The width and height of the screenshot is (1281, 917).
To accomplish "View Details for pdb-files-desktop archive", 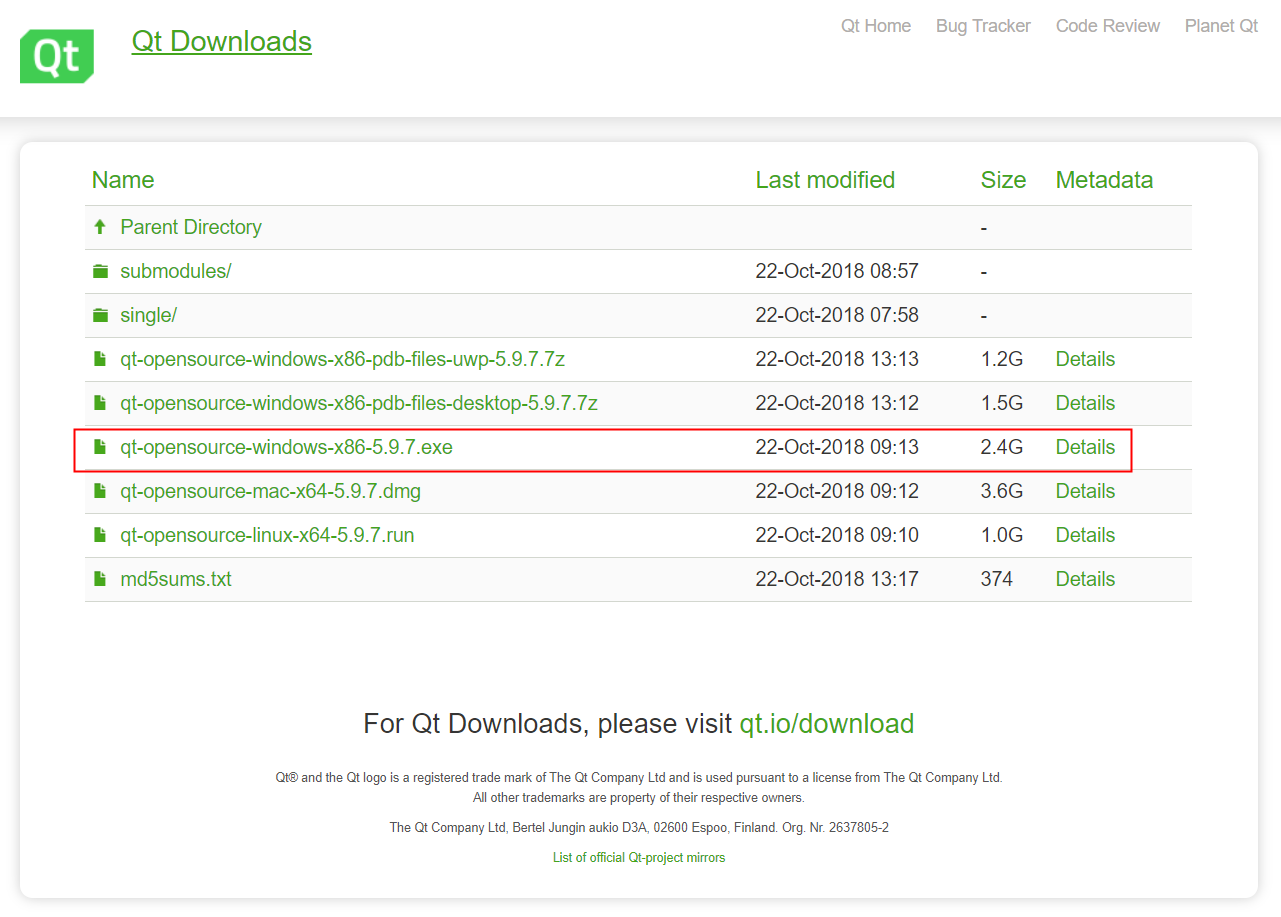I will (x=1085, y=403).
